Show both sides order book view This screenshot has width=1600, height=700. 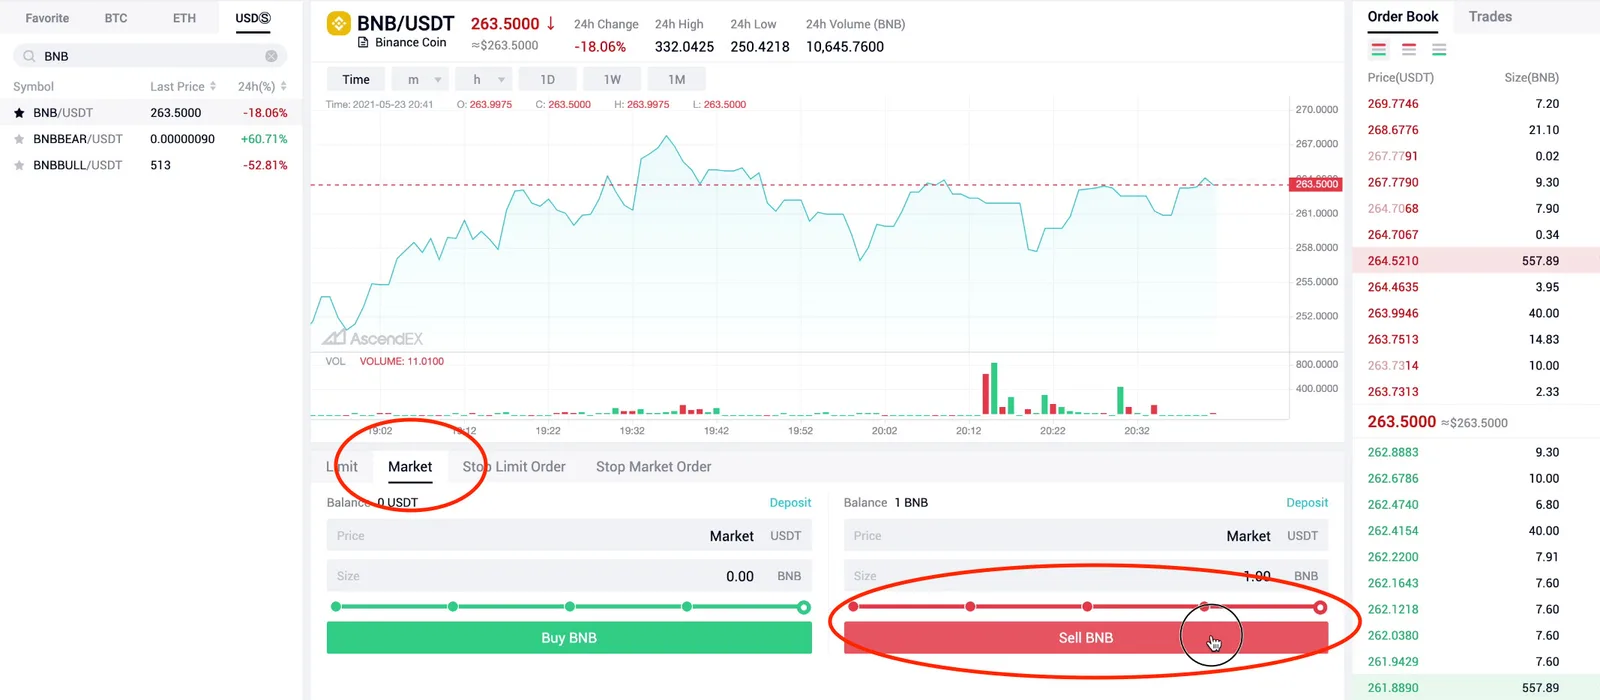coord(1379,49)
